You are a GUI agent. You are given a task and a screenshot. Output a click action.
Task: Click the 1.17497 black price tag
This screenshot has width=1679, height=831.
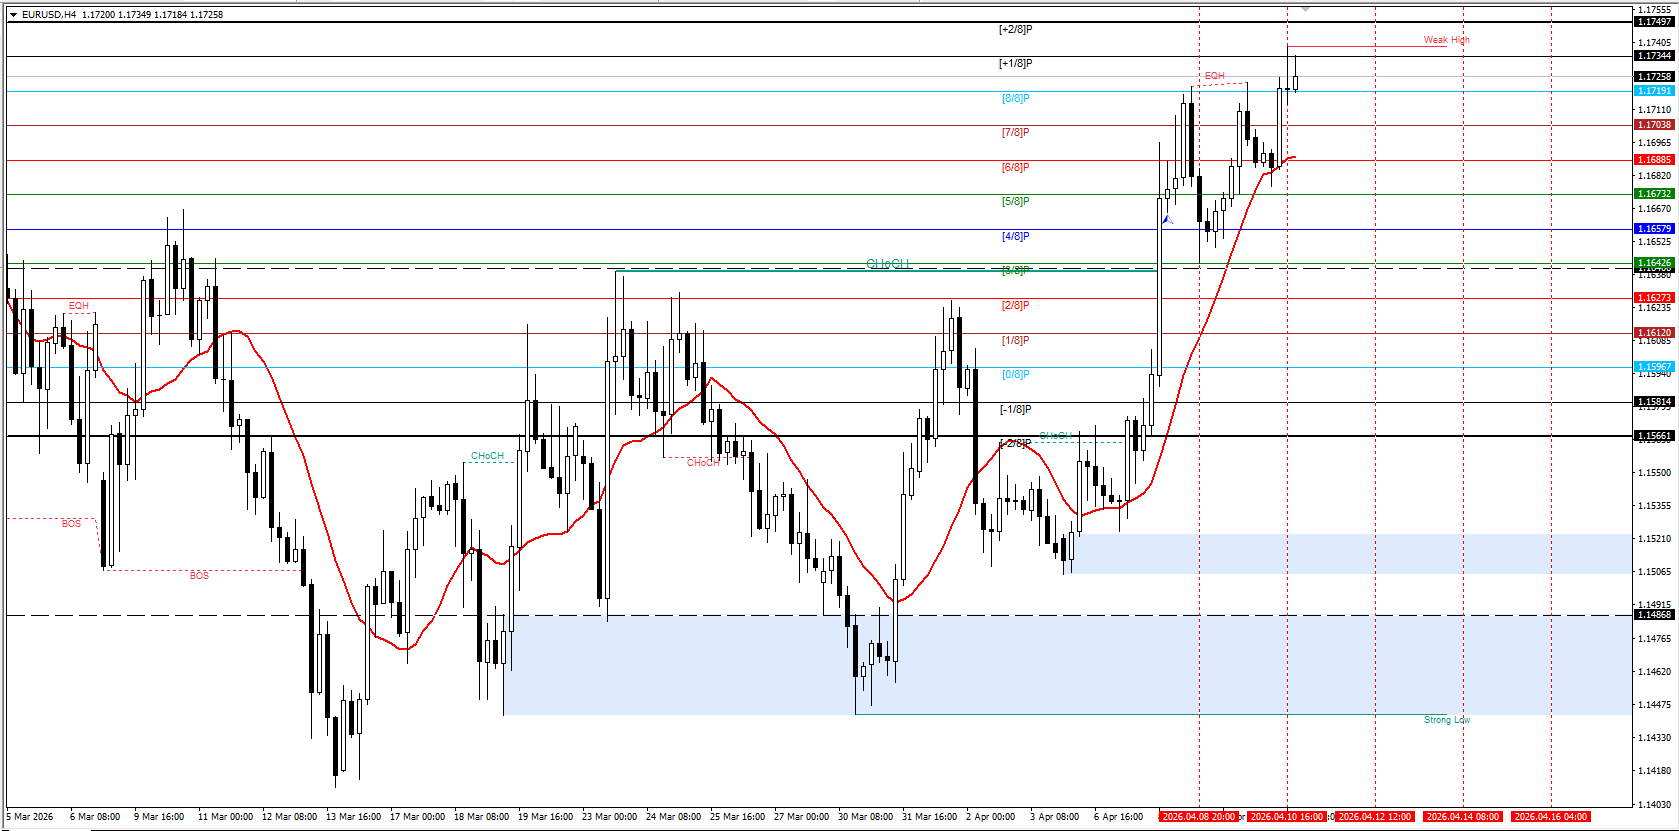point(1654,21)
